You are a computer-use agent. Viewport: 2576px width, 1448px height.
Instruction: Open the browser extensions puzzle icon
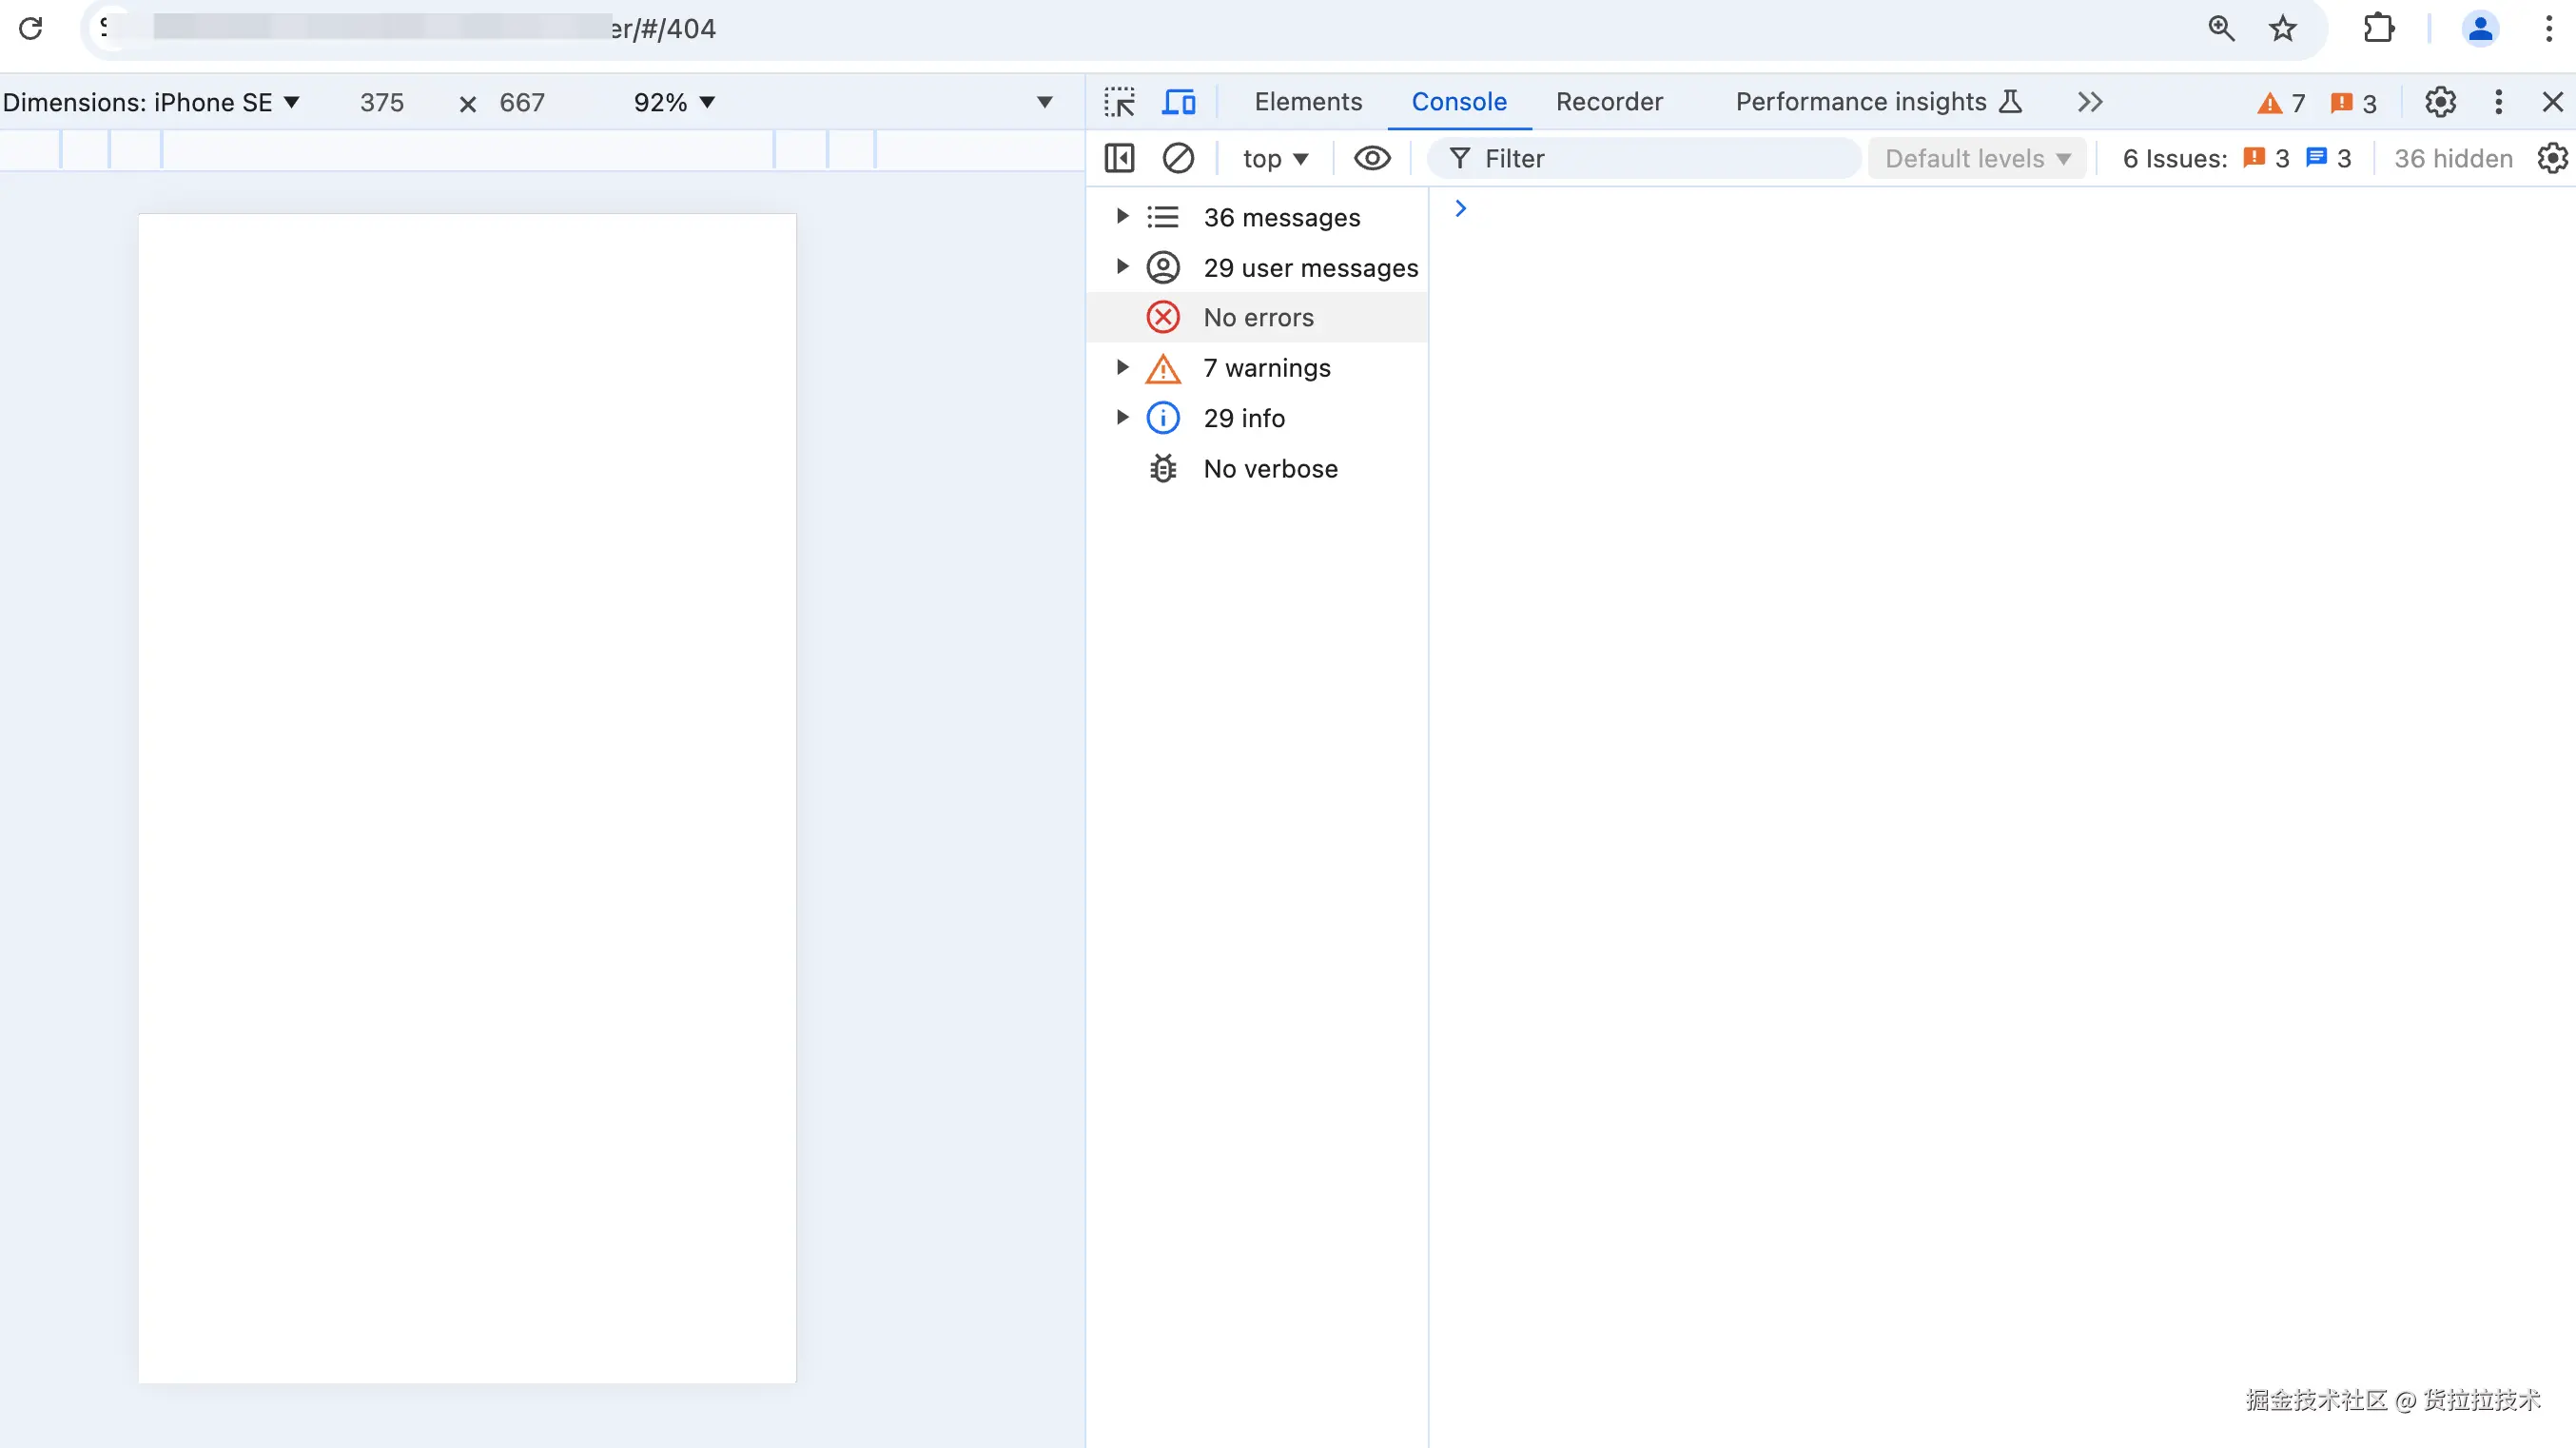coord(2379,29)
